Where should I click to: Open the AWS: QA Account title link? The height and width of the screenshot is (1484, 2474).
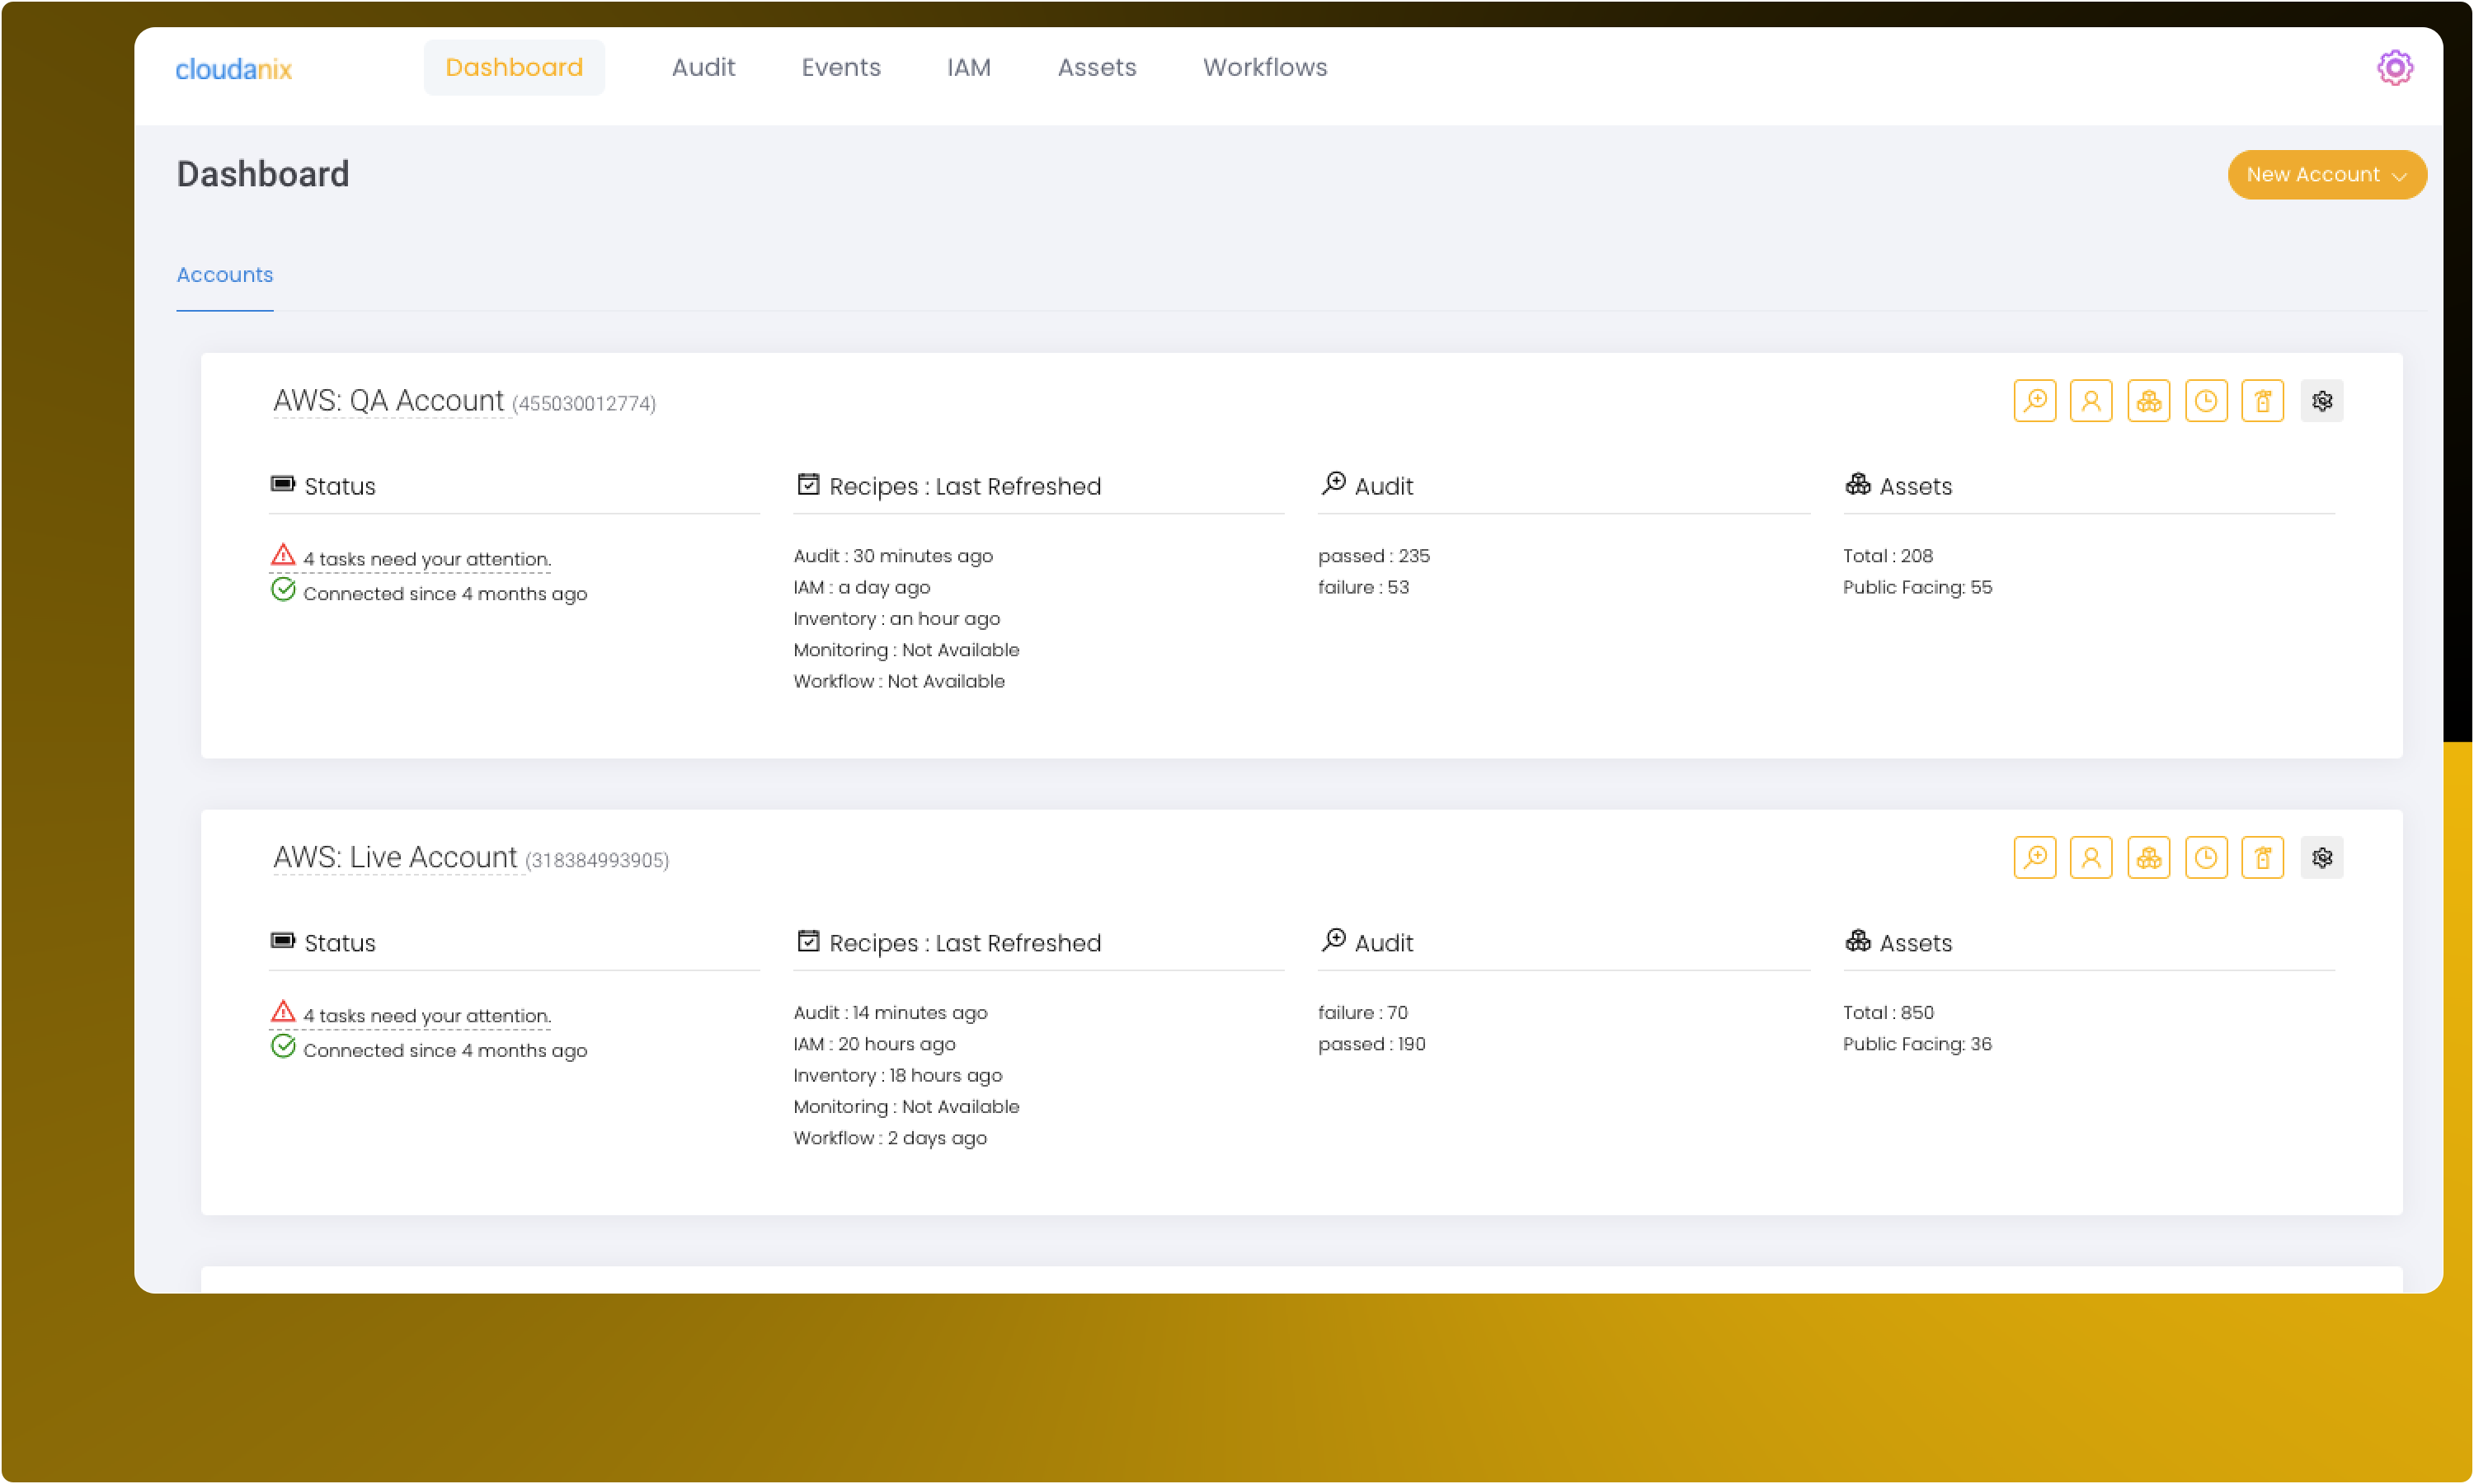(x=390, y=400)
